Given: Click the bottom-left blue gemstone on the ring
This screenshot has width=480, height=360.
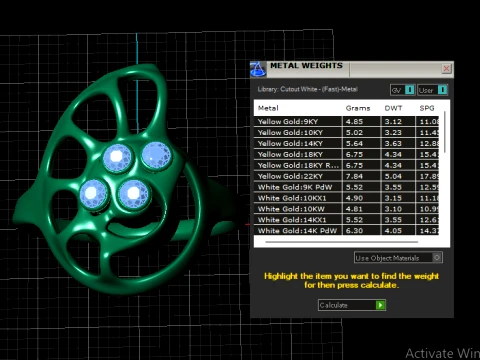Looking at the screenshot, I should [93, 194].
